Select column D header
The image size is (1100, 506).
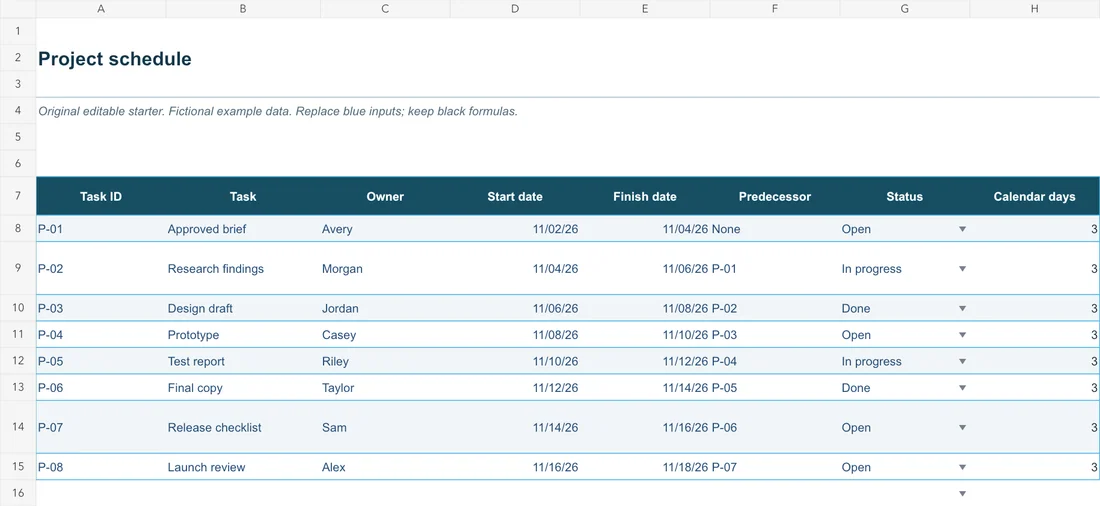515,8
